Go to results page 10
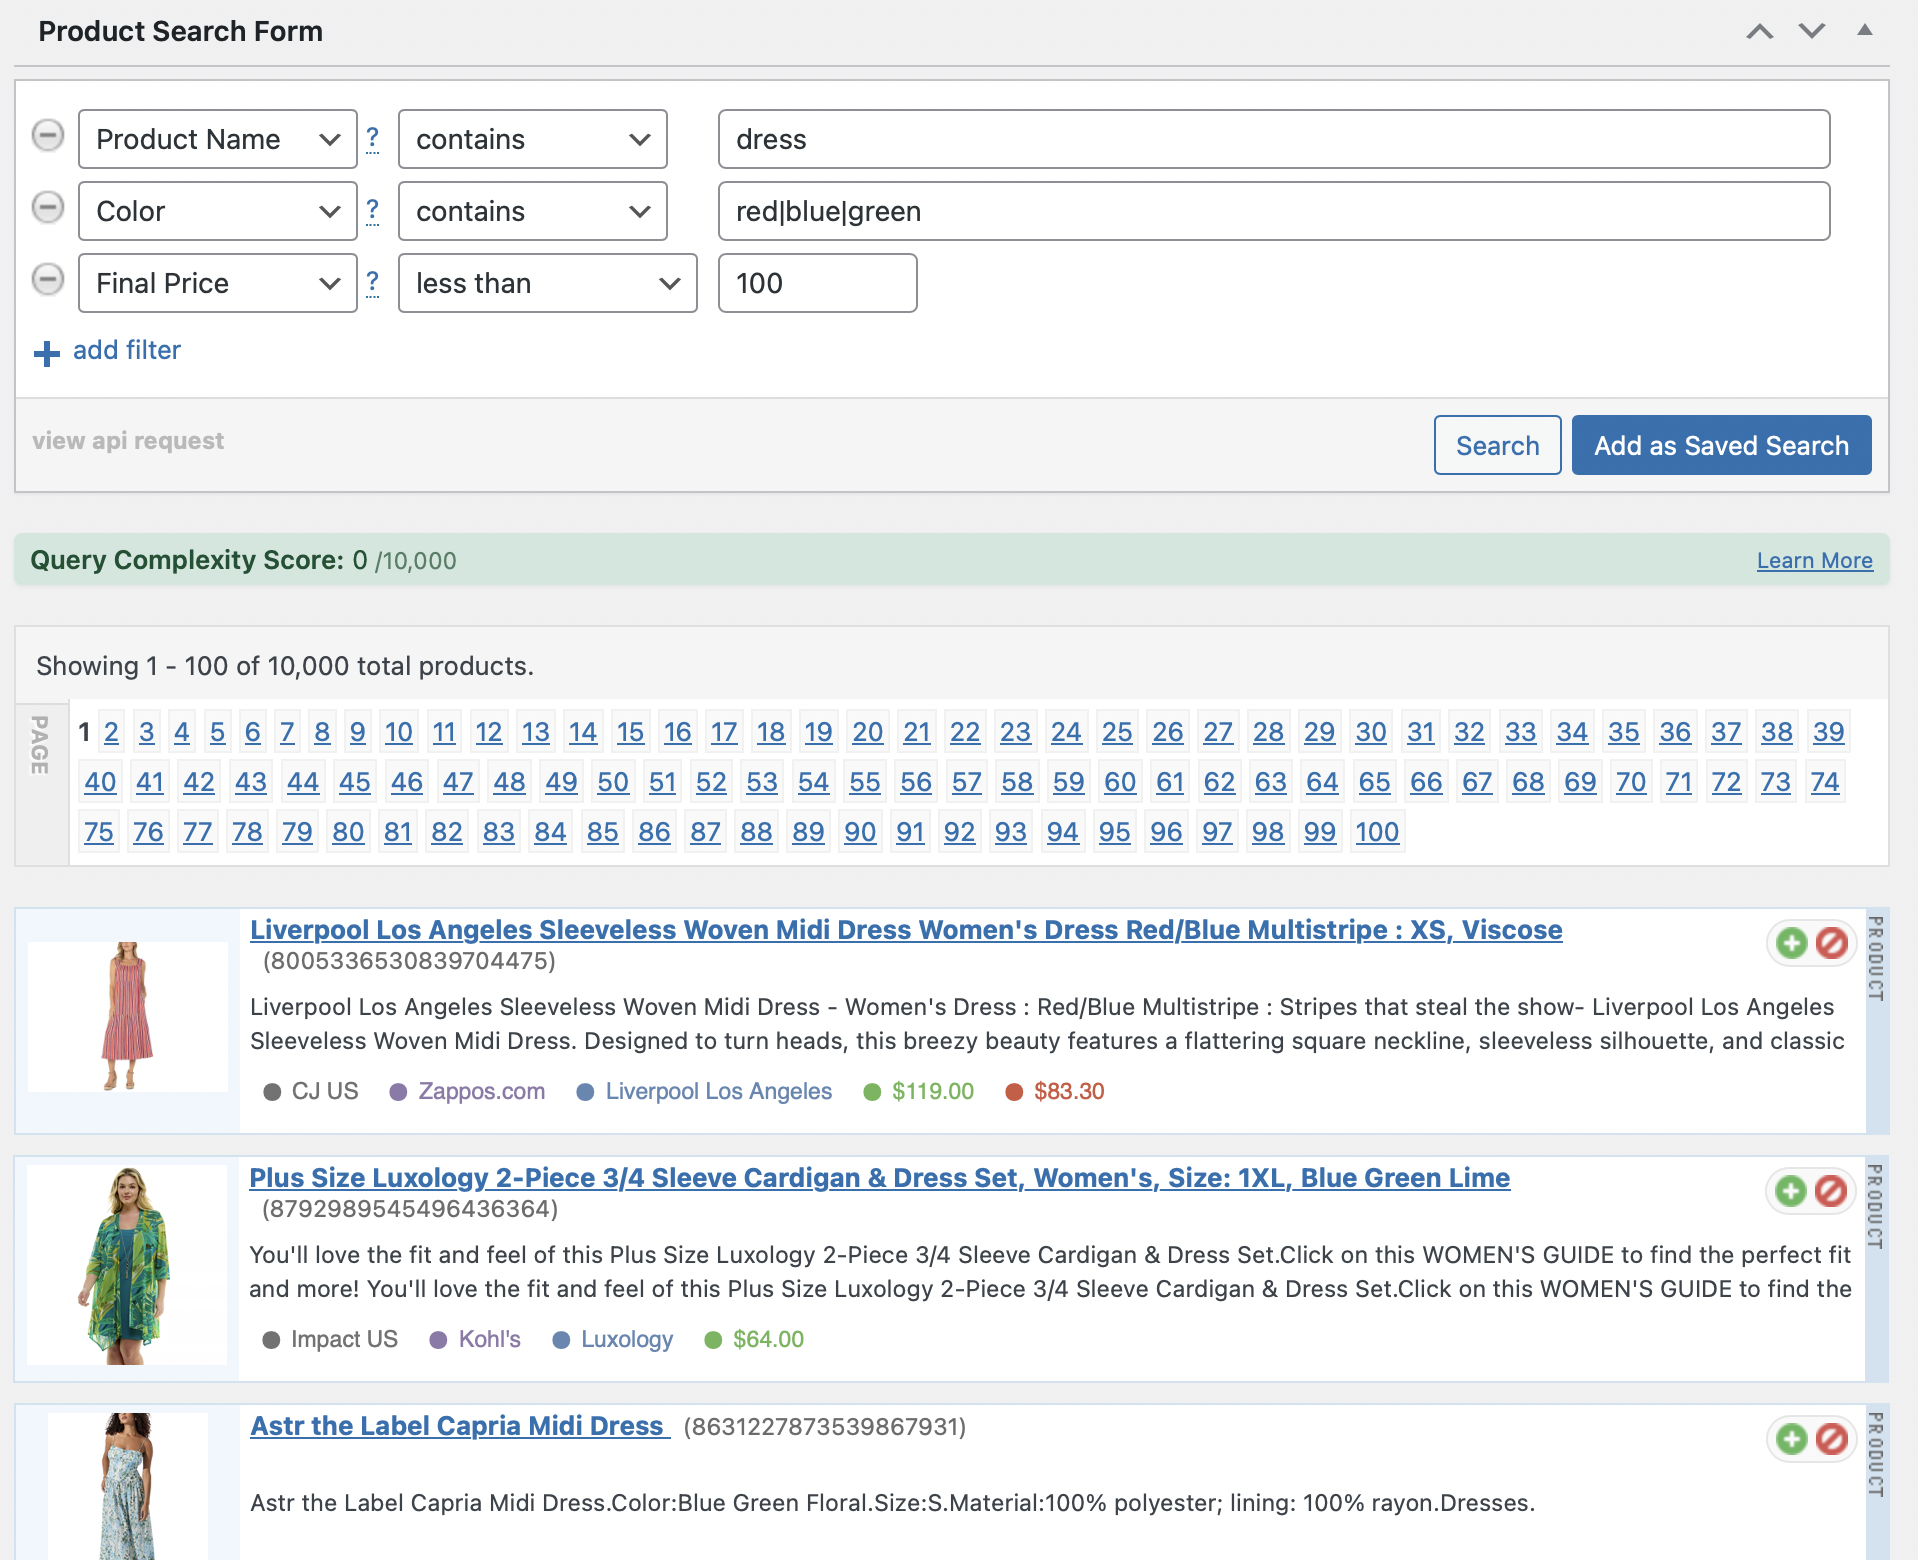Viewport: 1918px width, 1560px height. pyautogui.click(x=398, y=732)
